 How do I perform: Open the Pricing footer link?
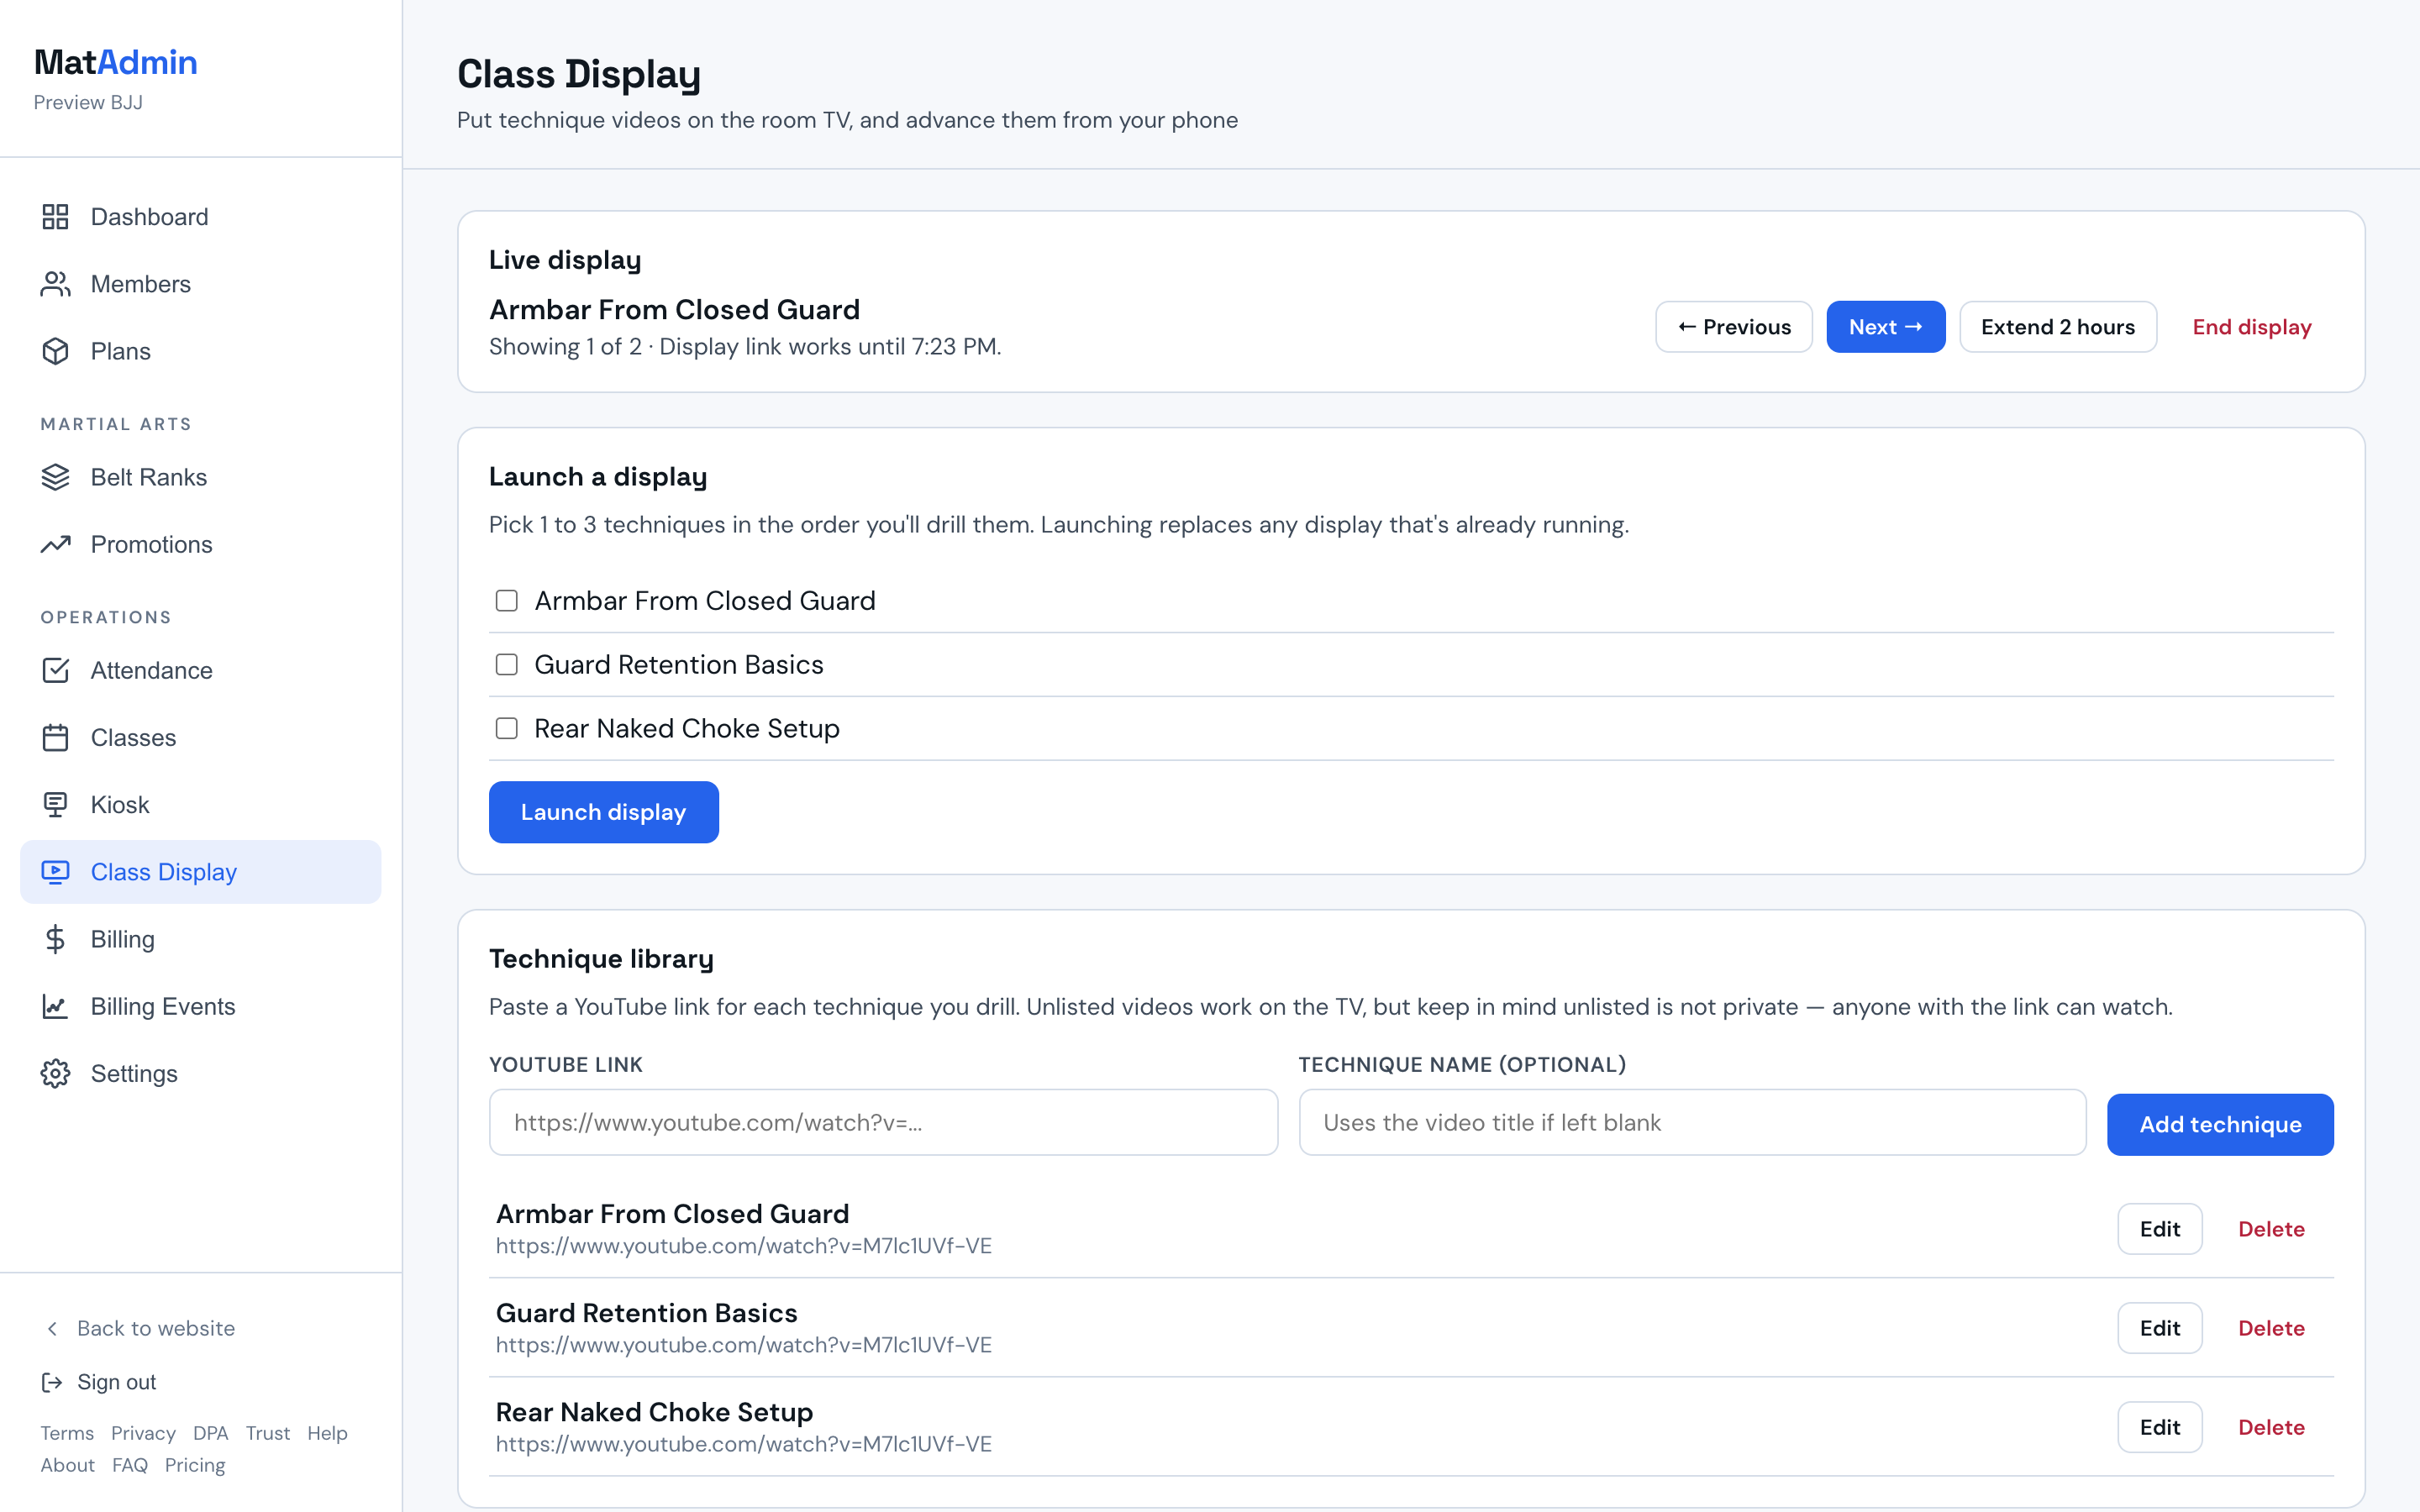click(x=195, y=1465)
